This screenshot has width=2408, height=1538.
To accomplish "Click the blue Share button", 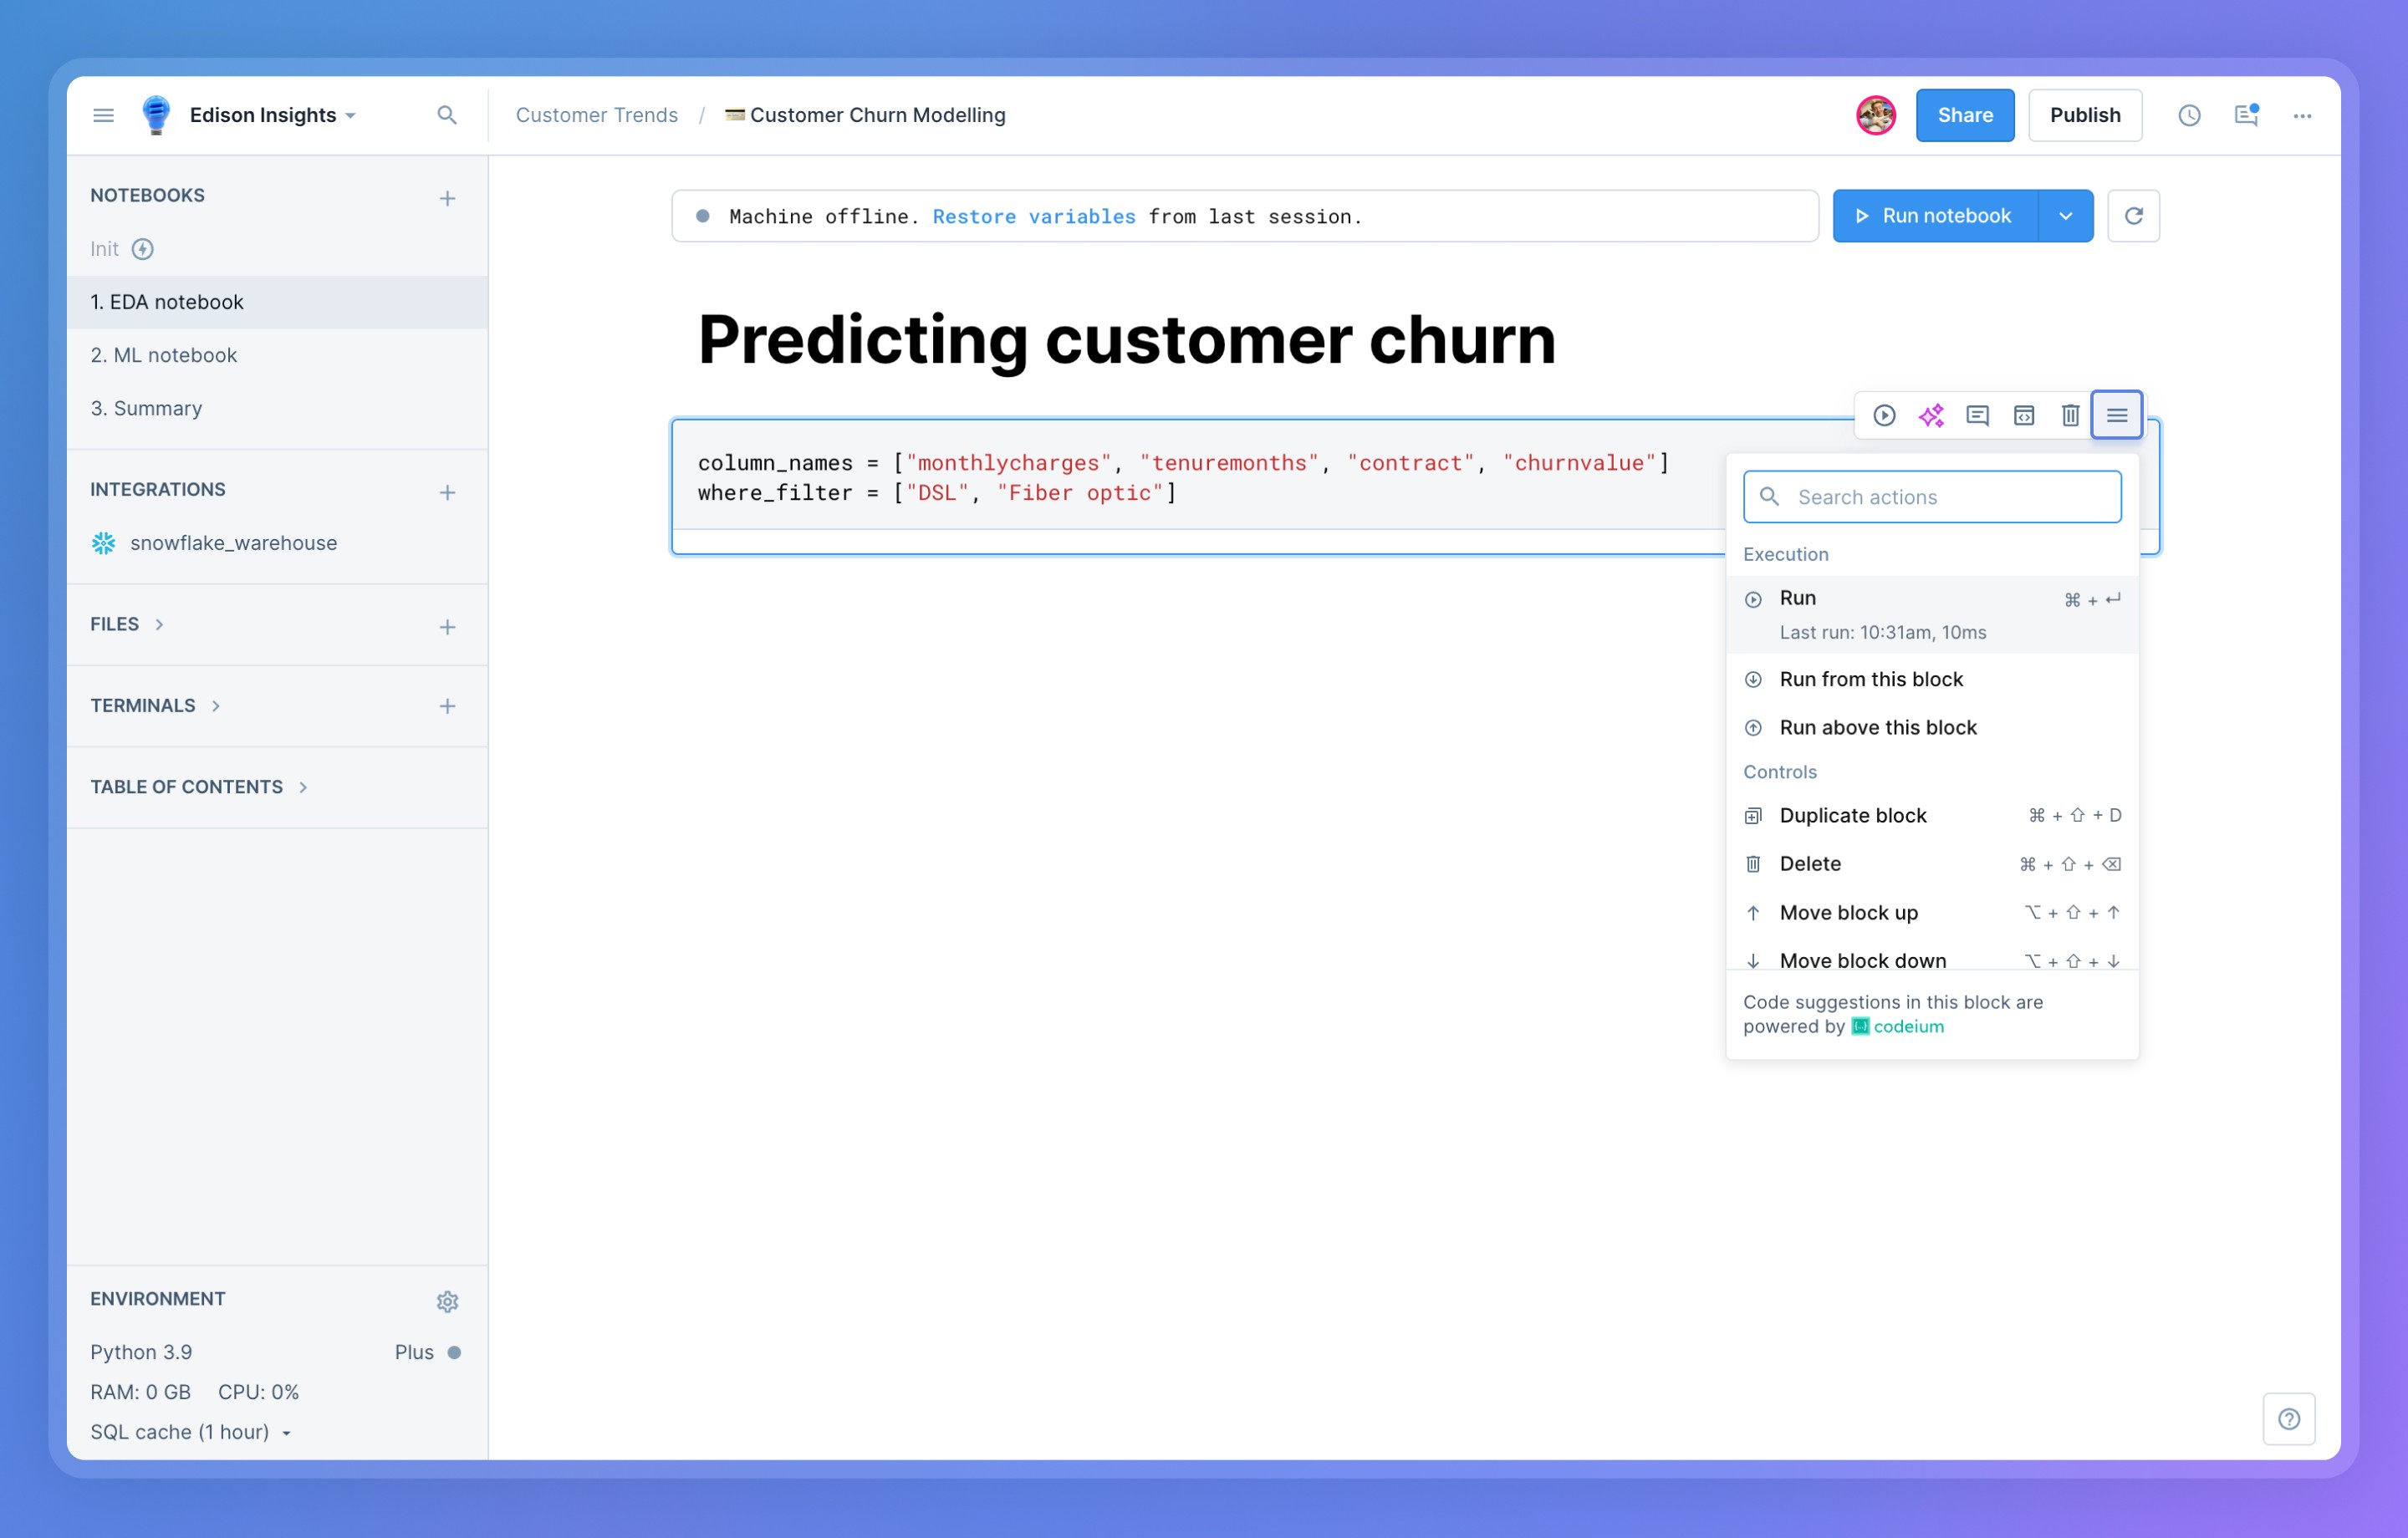I will tap(1964, 115).
